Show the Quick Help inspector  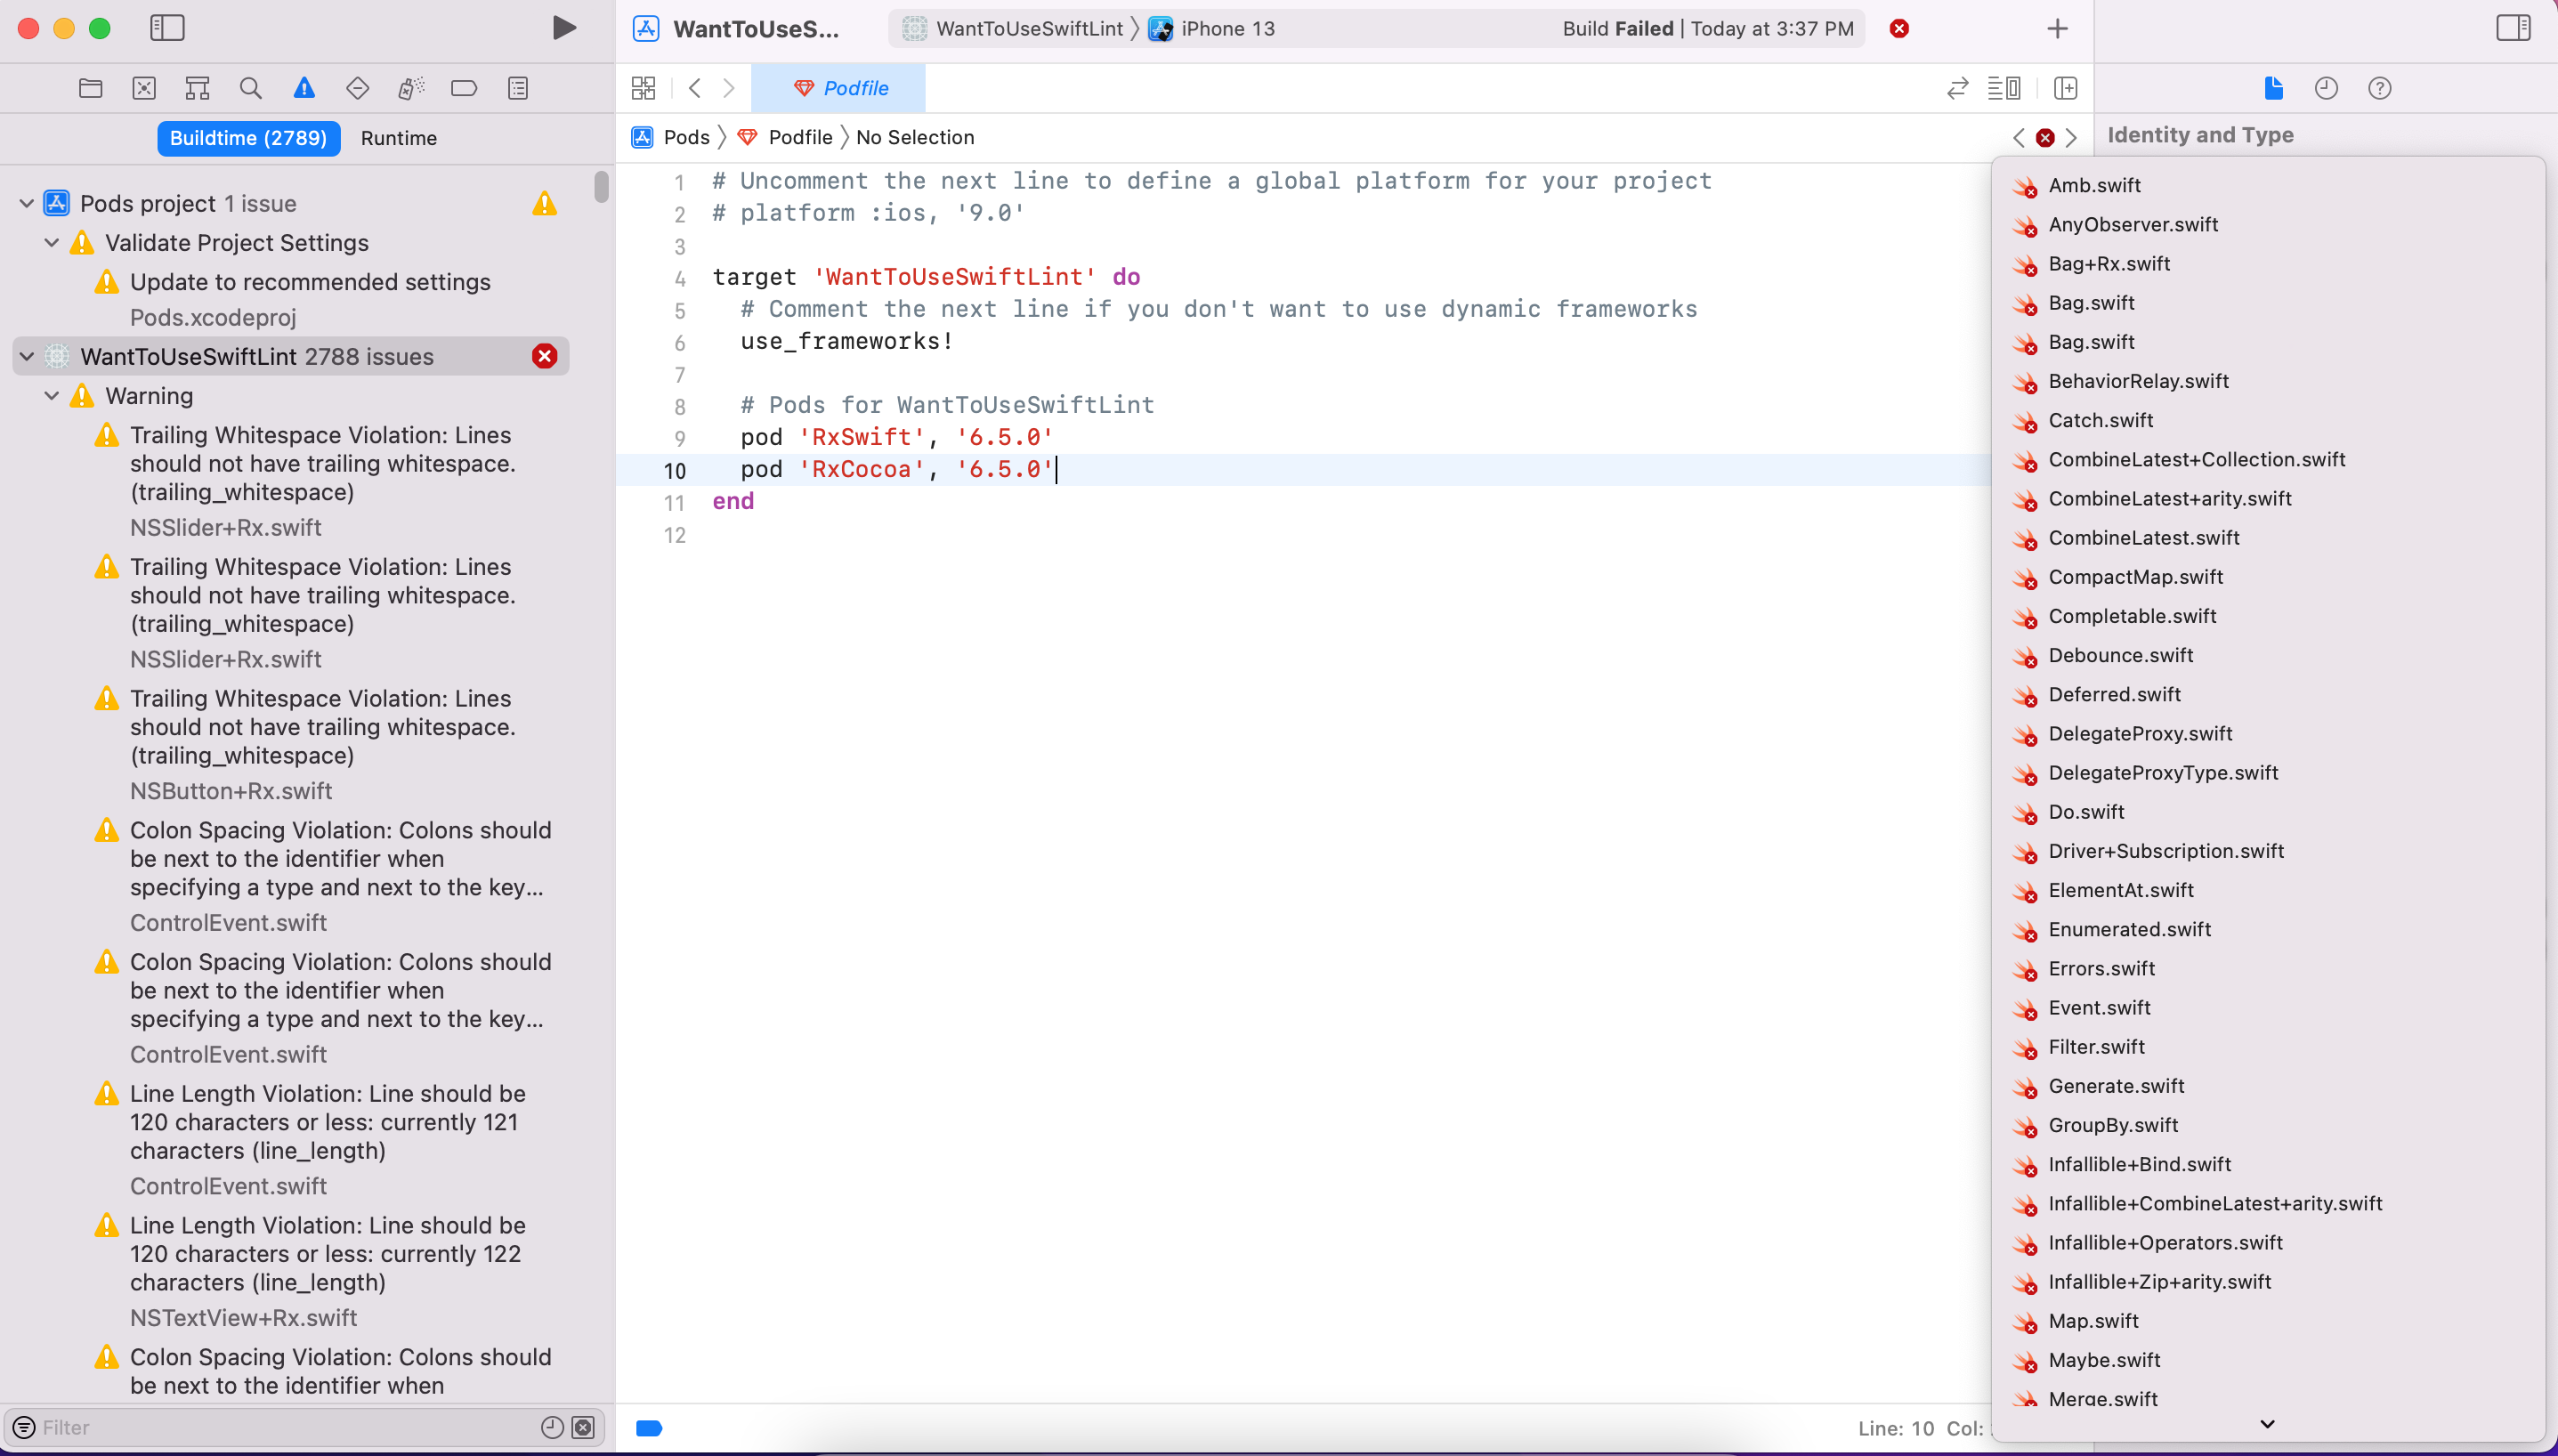tap(2380, 88)
